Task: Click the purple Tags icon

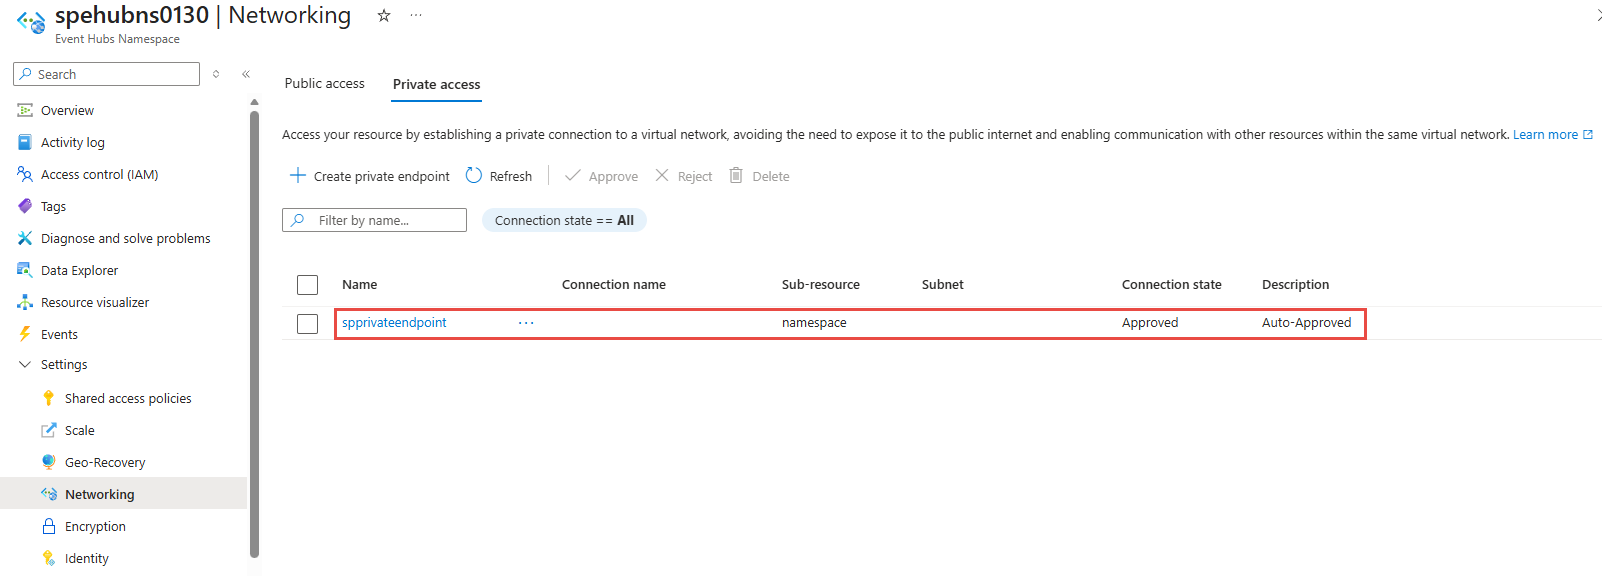Action: [25, 206]
